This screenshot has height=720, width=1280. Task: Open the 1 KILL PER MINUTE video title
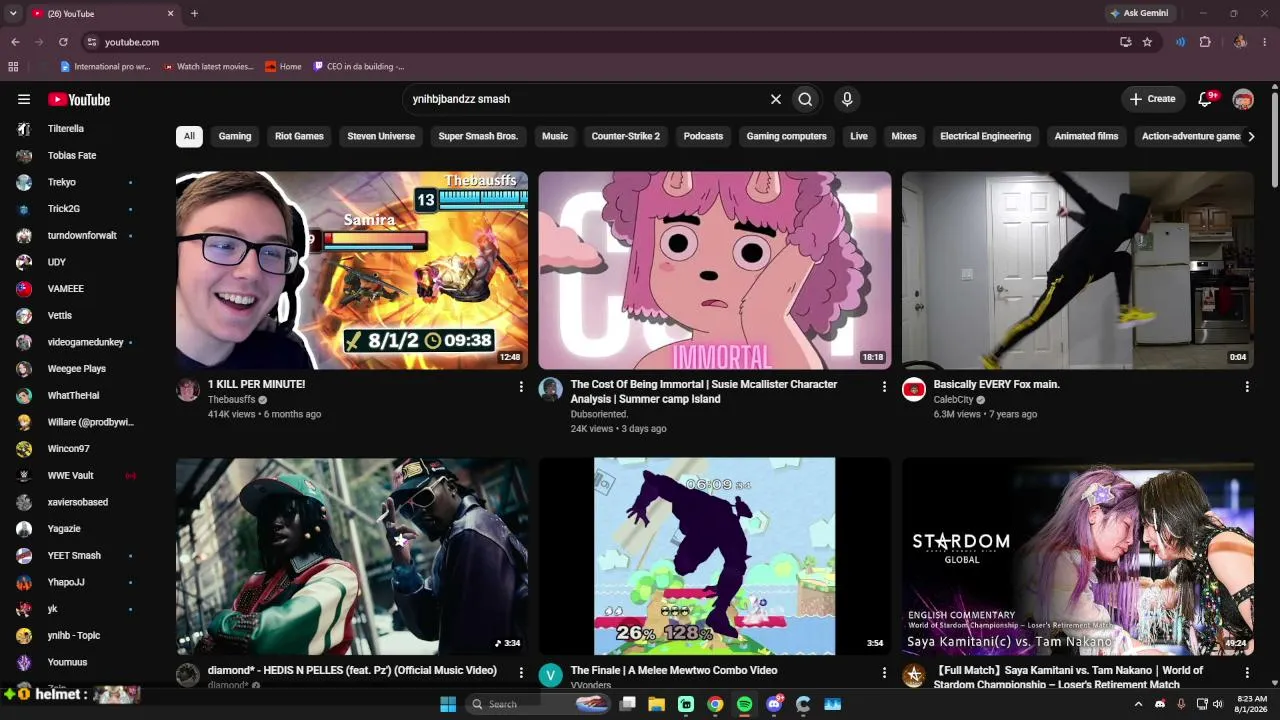257,385
